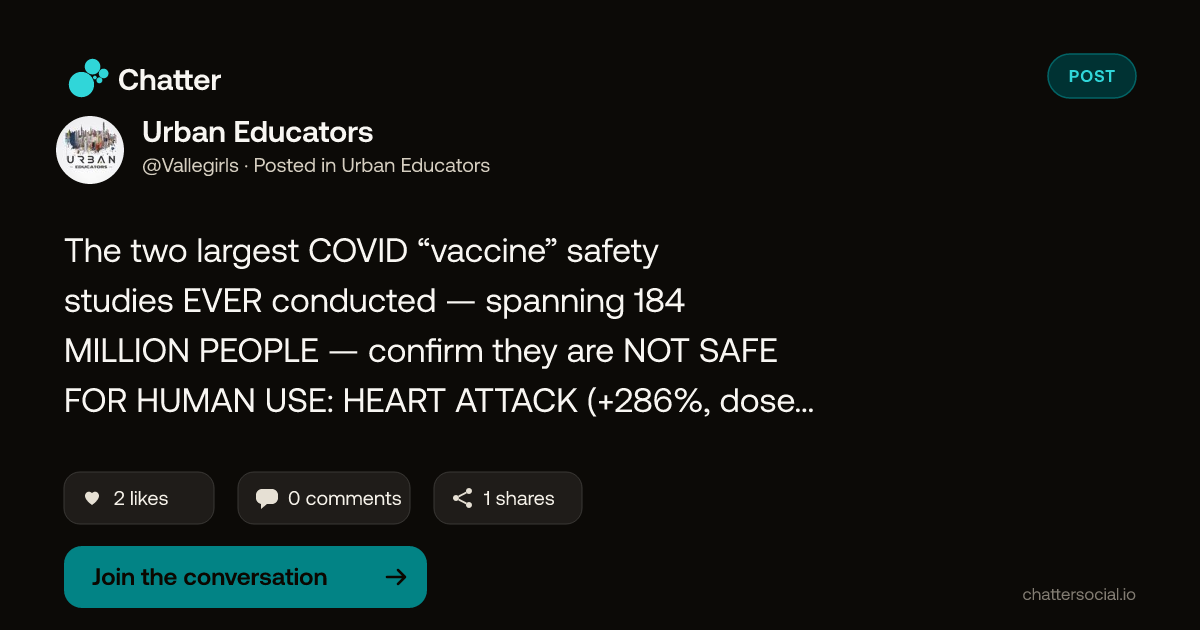Open the Urban Educators profile avatar
1200x630 pixels.
[90, 150]
